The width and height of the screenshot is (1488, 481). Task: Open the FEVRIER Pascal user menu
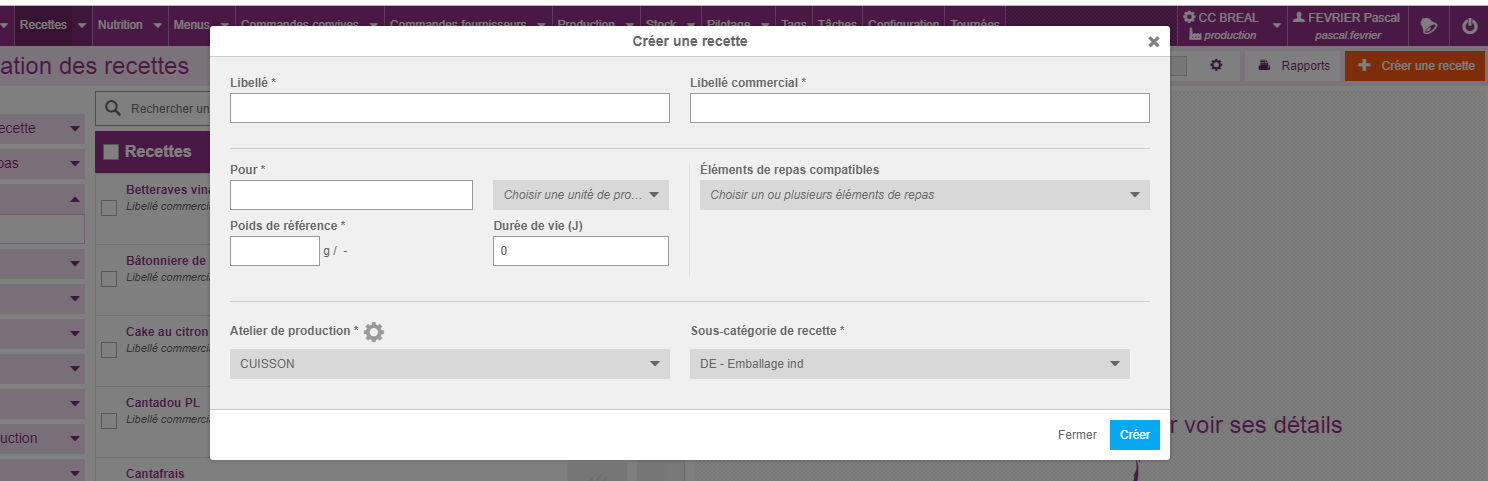pyautogui.click(x=1348, y=26)
